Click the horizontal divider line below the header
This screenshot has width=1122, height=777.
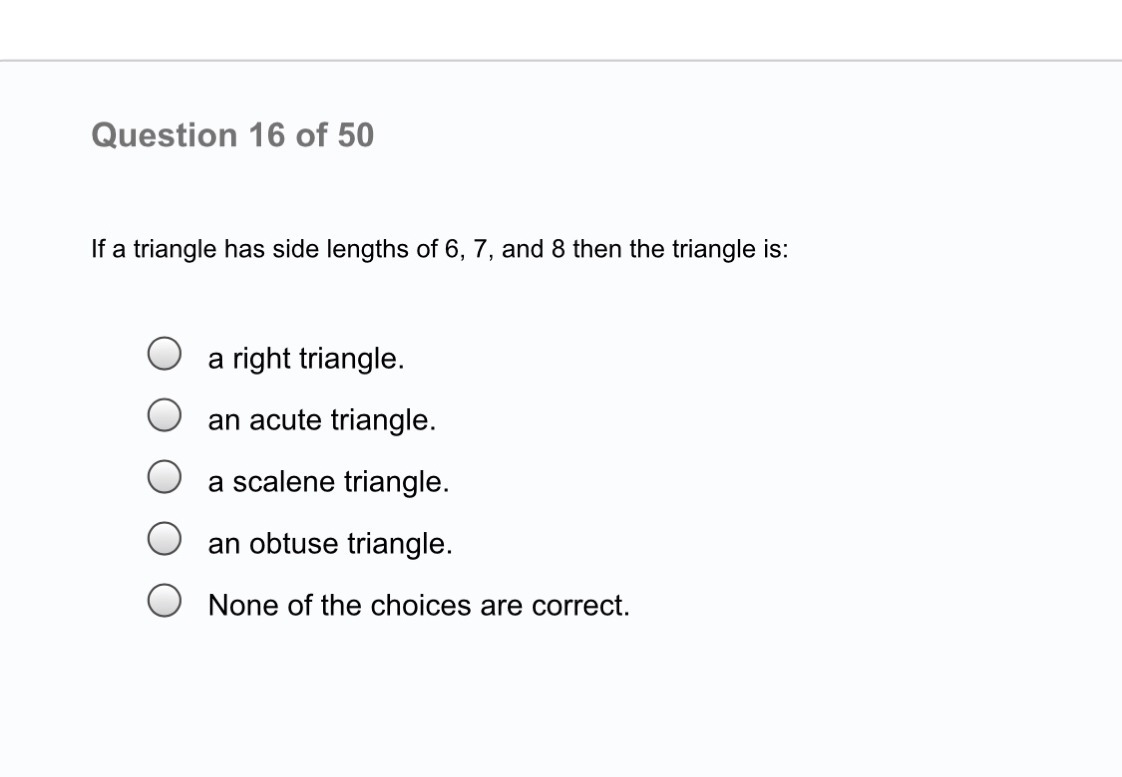pos(561,61)
